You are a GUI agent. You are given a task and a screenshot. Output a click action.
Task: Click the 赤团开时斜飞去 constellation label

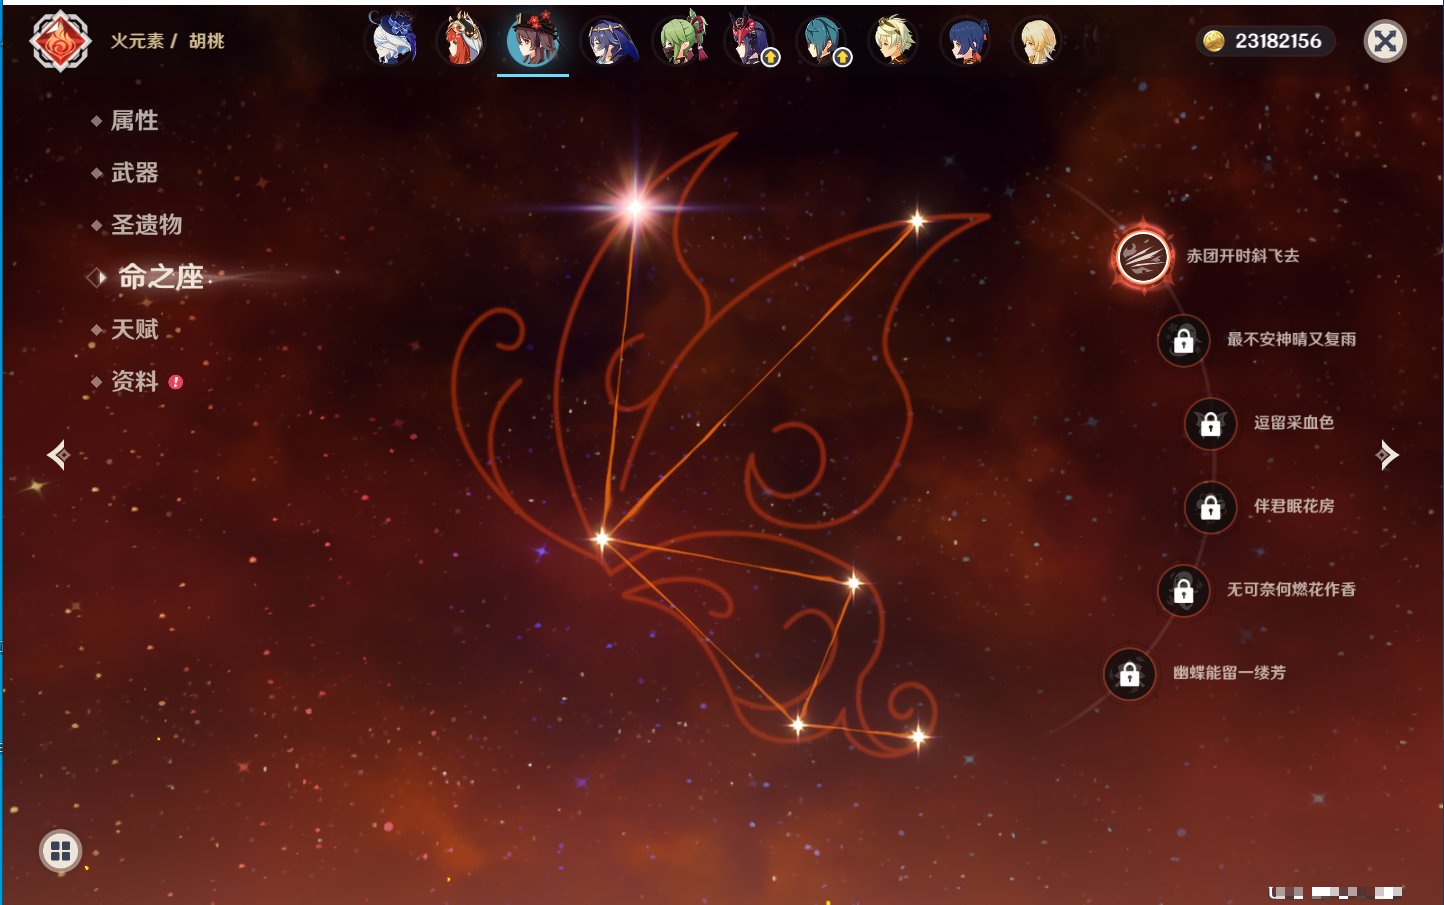click(x=1243, y=256)
